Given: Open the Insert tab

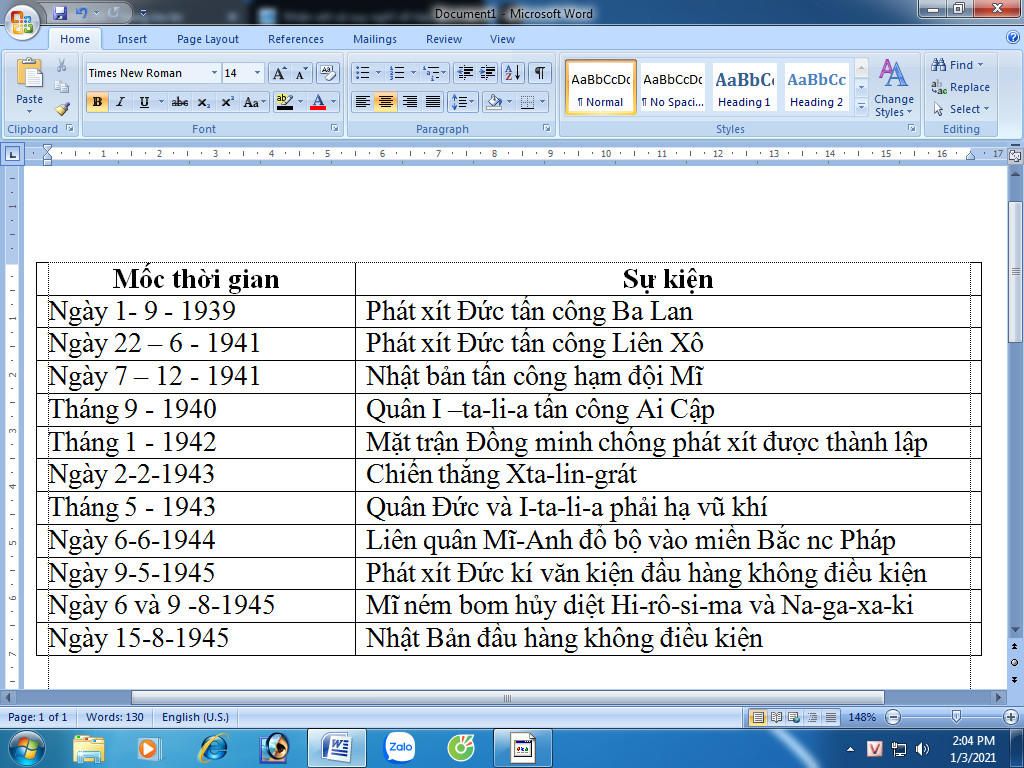Looking at the screenshot, I should click(x=132, y=39).
